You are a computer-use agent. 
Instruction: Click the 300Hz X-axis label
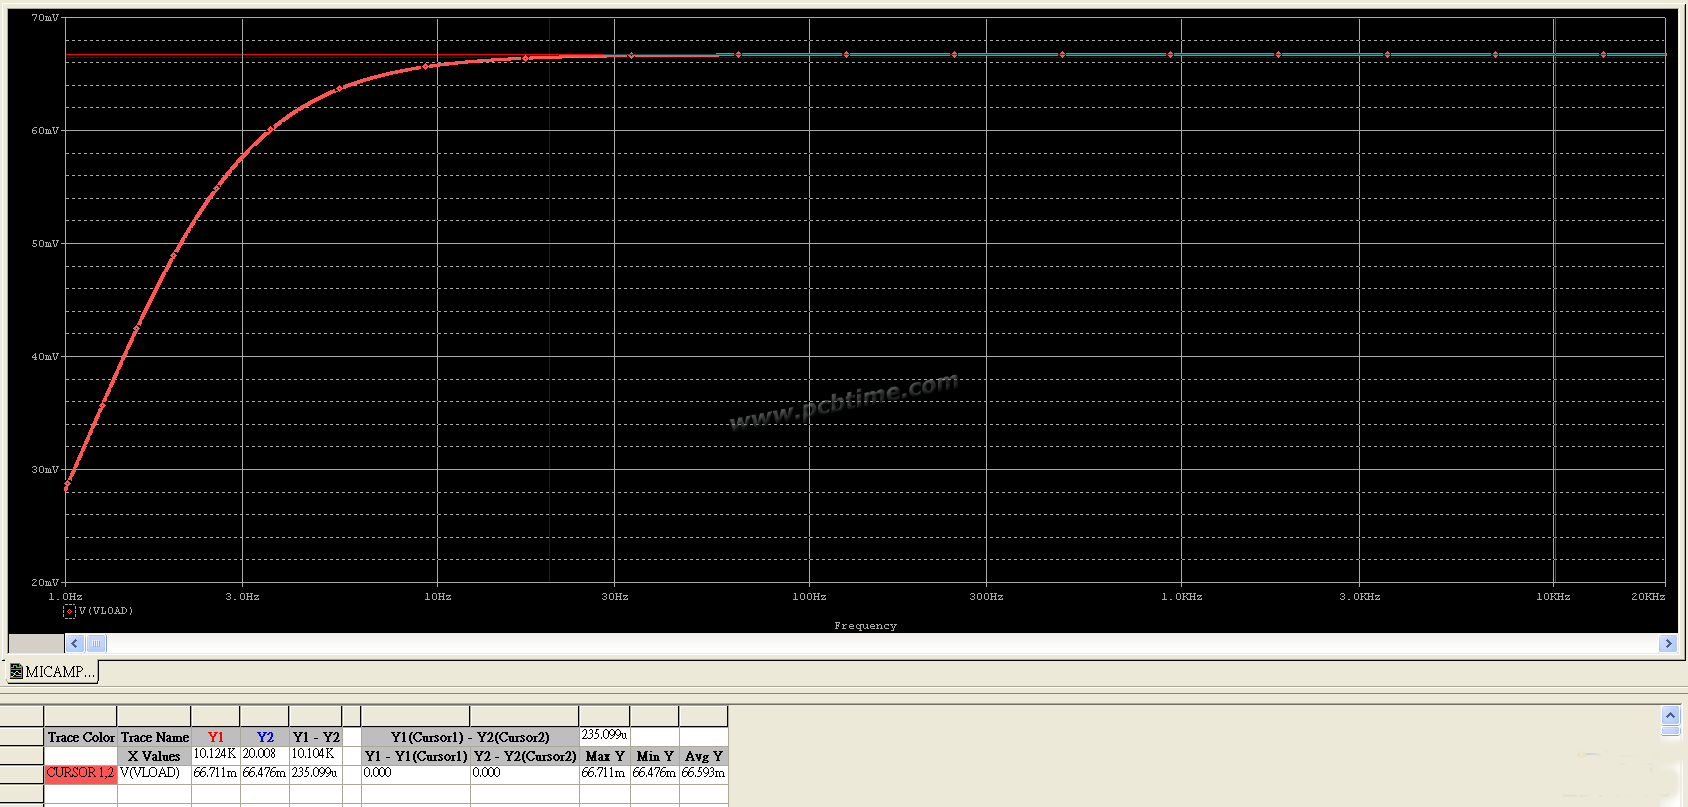tap(986, 597)
